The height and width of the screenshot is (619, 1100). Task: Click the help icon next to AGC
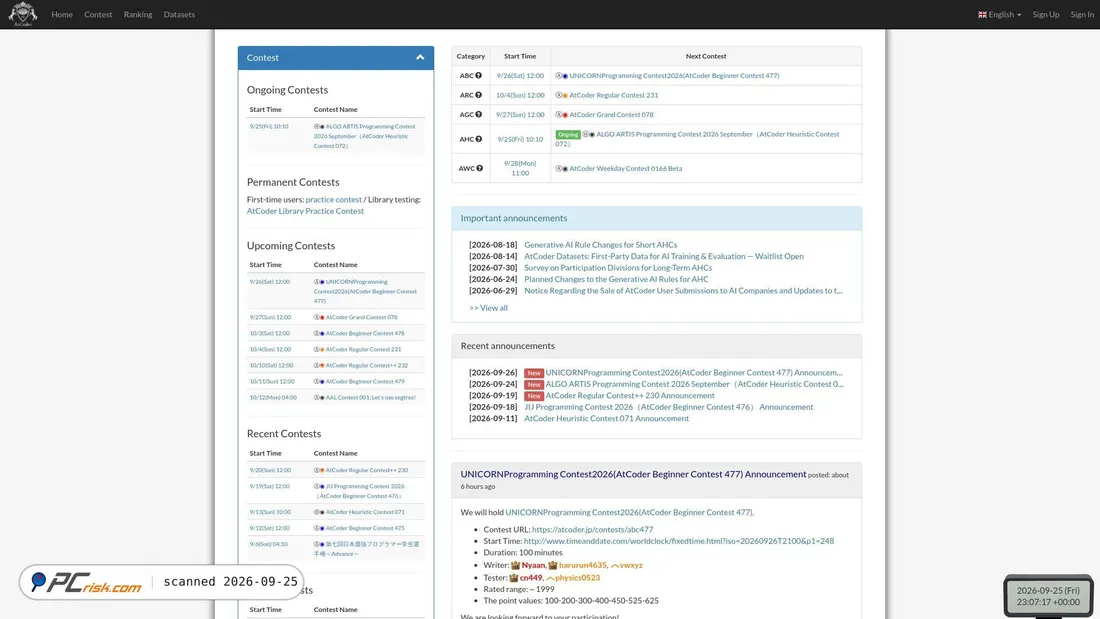pyautogui.click(x=478, y=114)
